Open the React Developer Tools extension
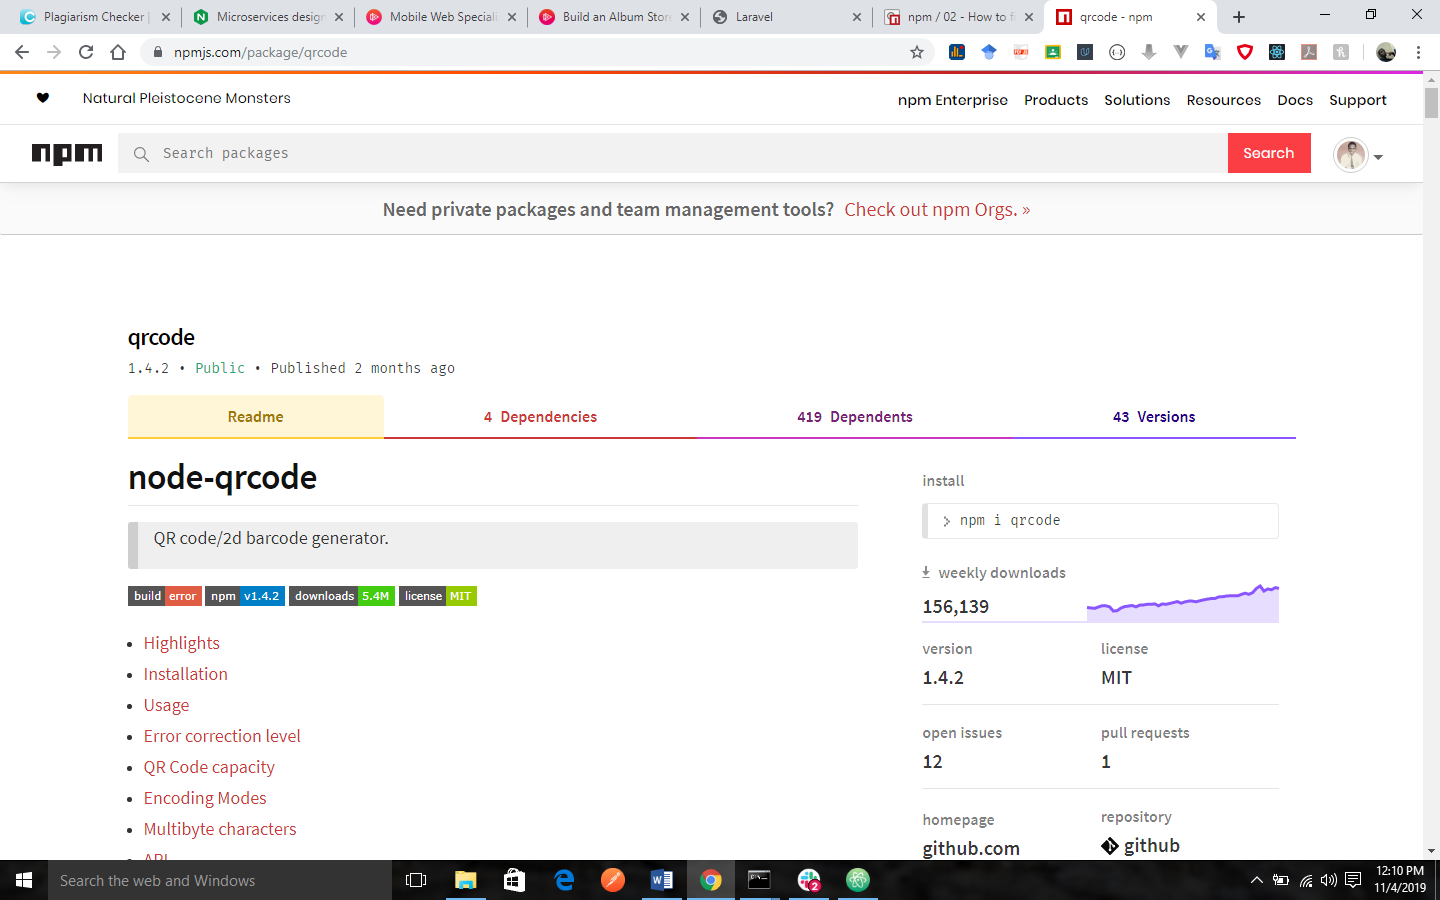1440x900 pixels. click(1277, 52)
